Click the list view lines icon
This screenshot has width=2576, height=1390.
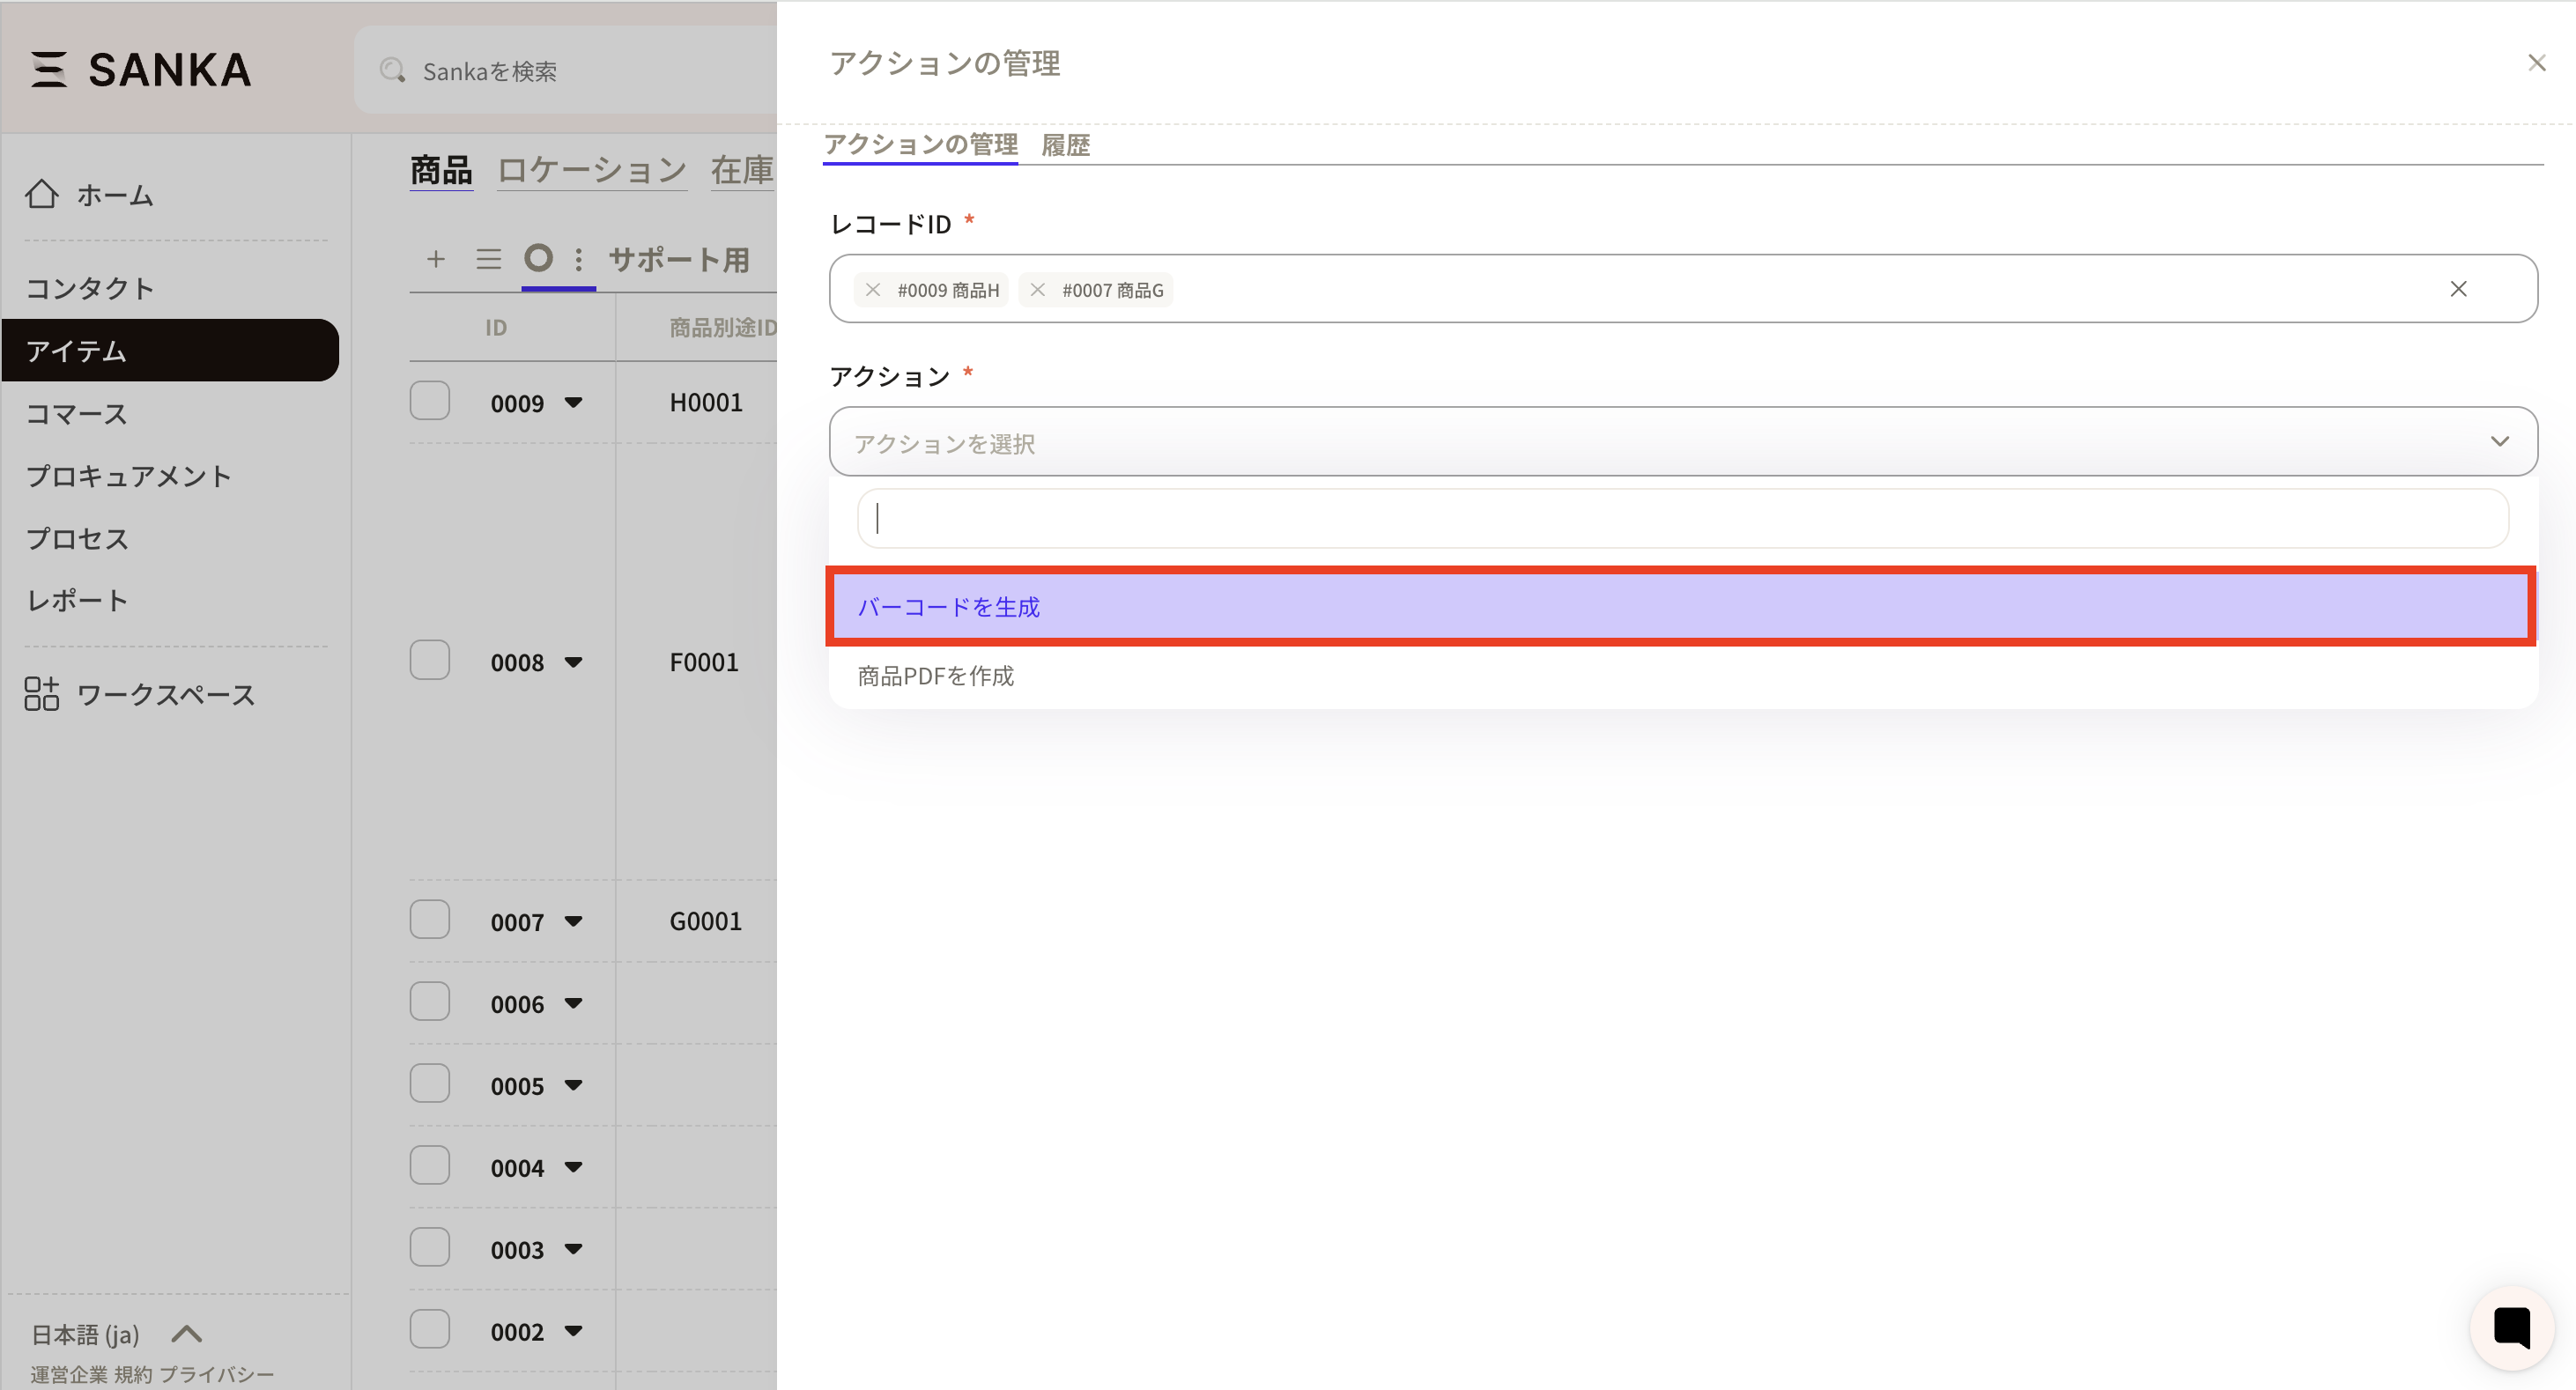(488, 260)
